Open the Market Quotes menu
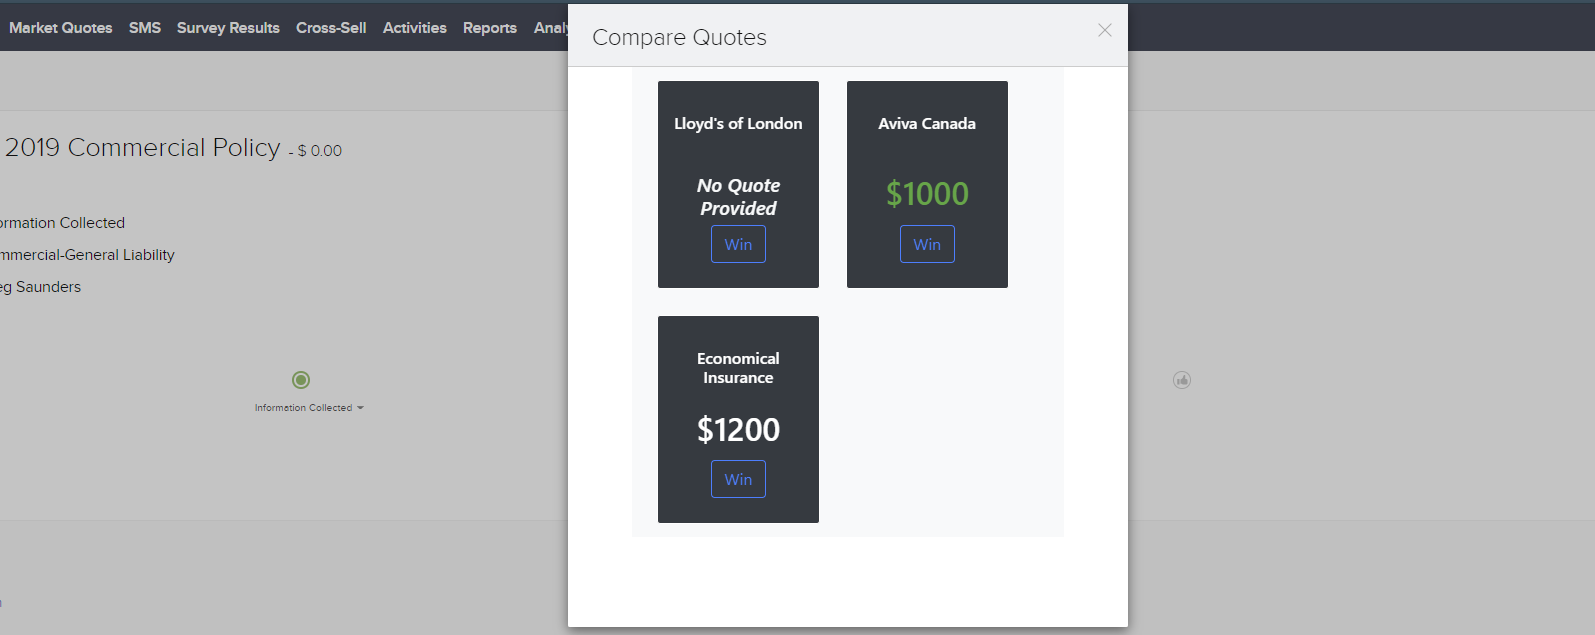The width and height of the screenshot is (1595, 635). (x=61, y=28)
